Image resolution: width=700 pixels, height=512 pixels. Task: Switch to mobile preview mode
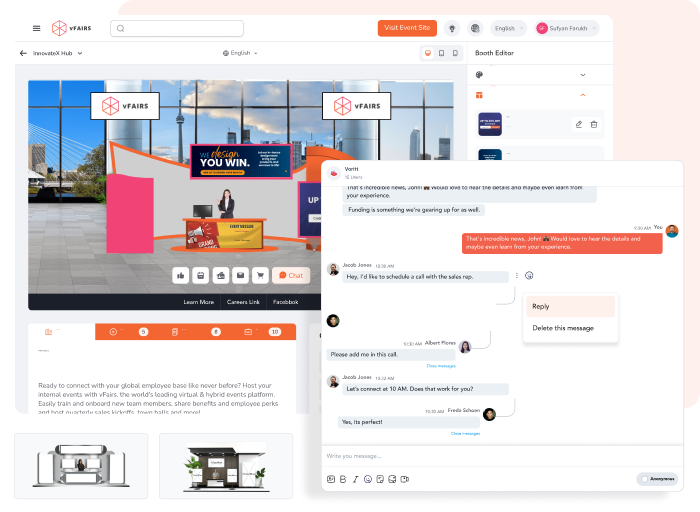point(456,52)
